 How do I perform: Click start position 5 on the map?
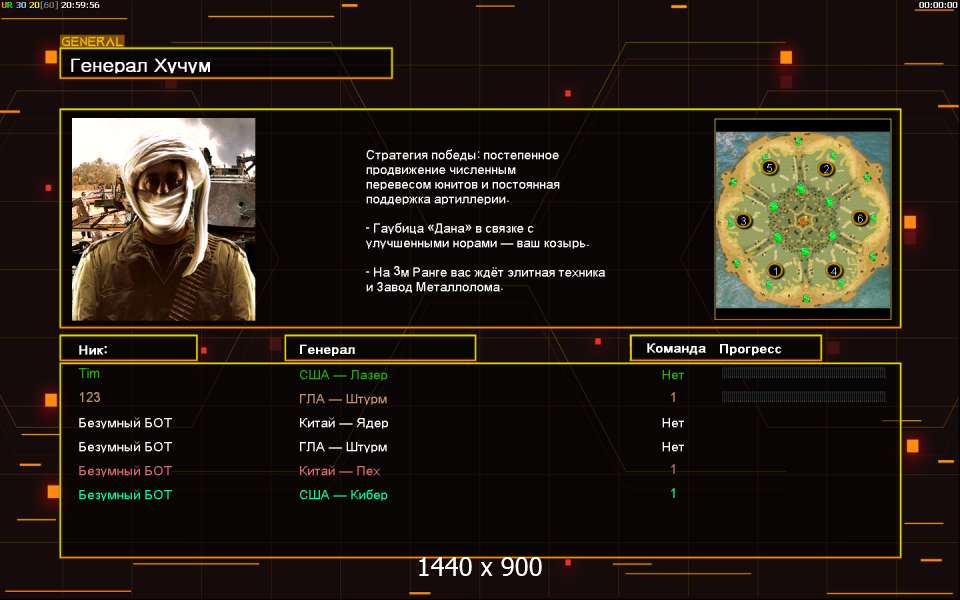point(769,167)
